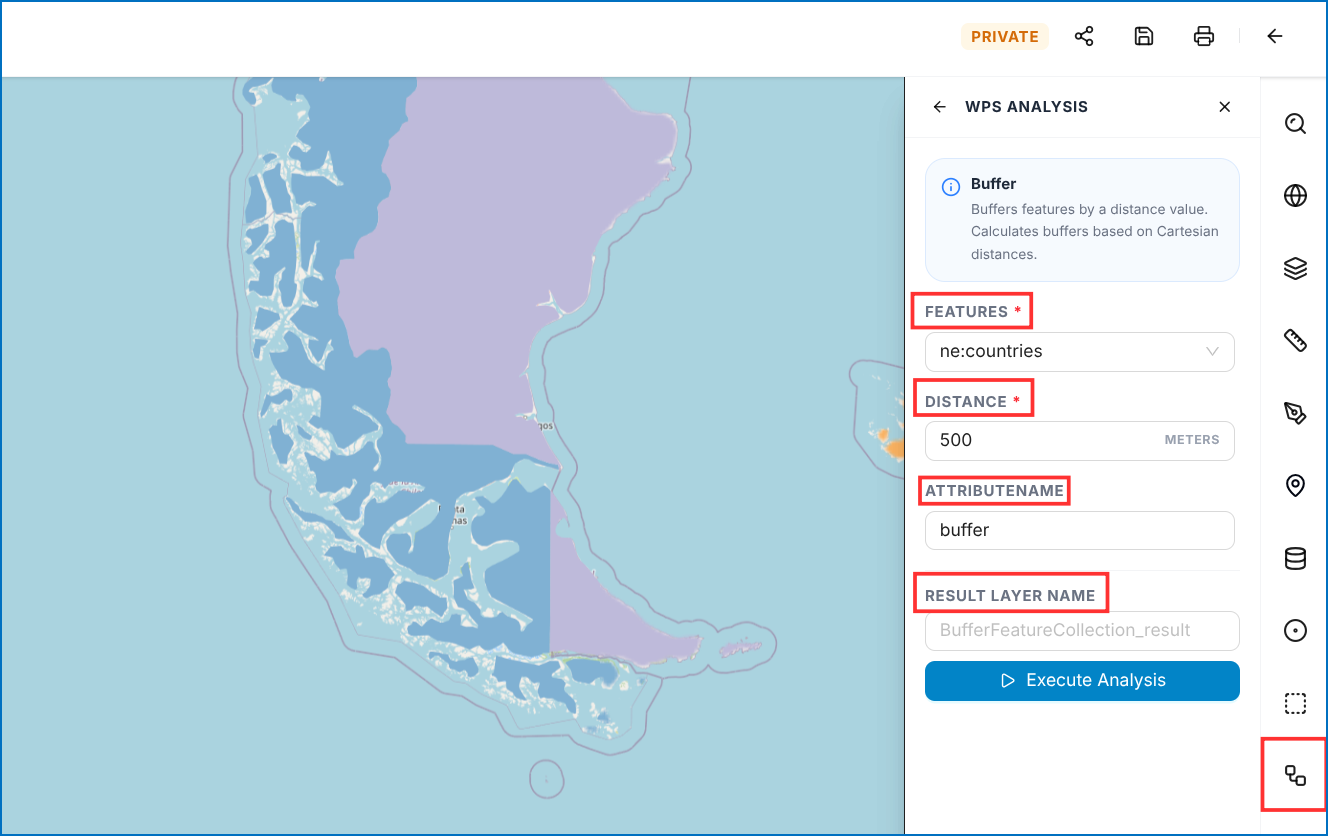Open the search tool in sidebar

point(1295,124)
